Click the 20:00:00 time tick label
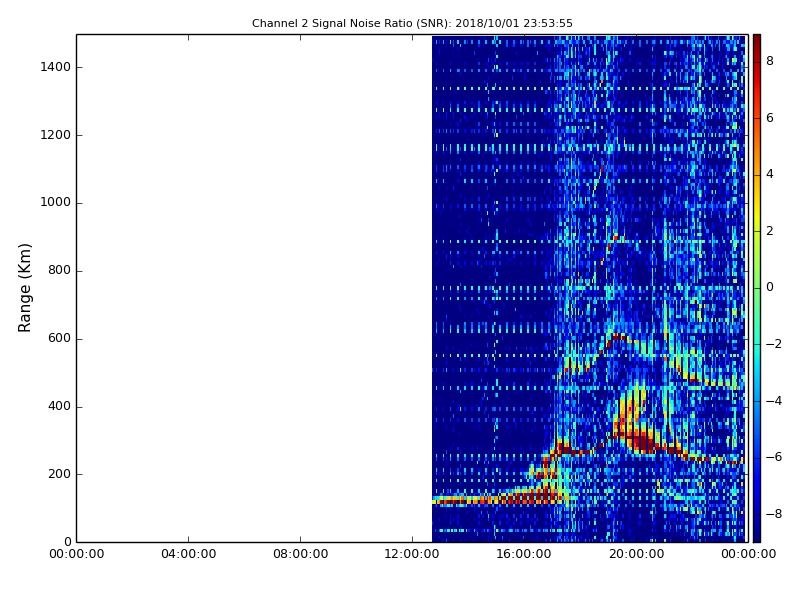The height and width of the screenshot is (600, 800). [x=637, y=554]
